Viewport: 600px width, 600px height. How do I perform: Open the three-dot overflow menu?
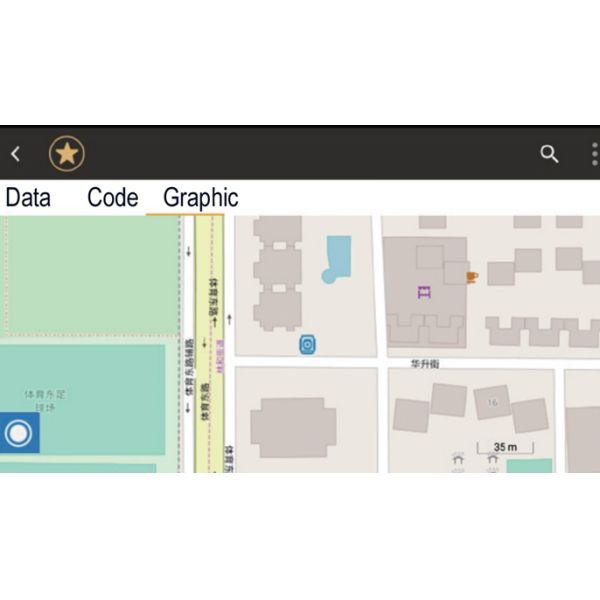click(x=594, y=154)
